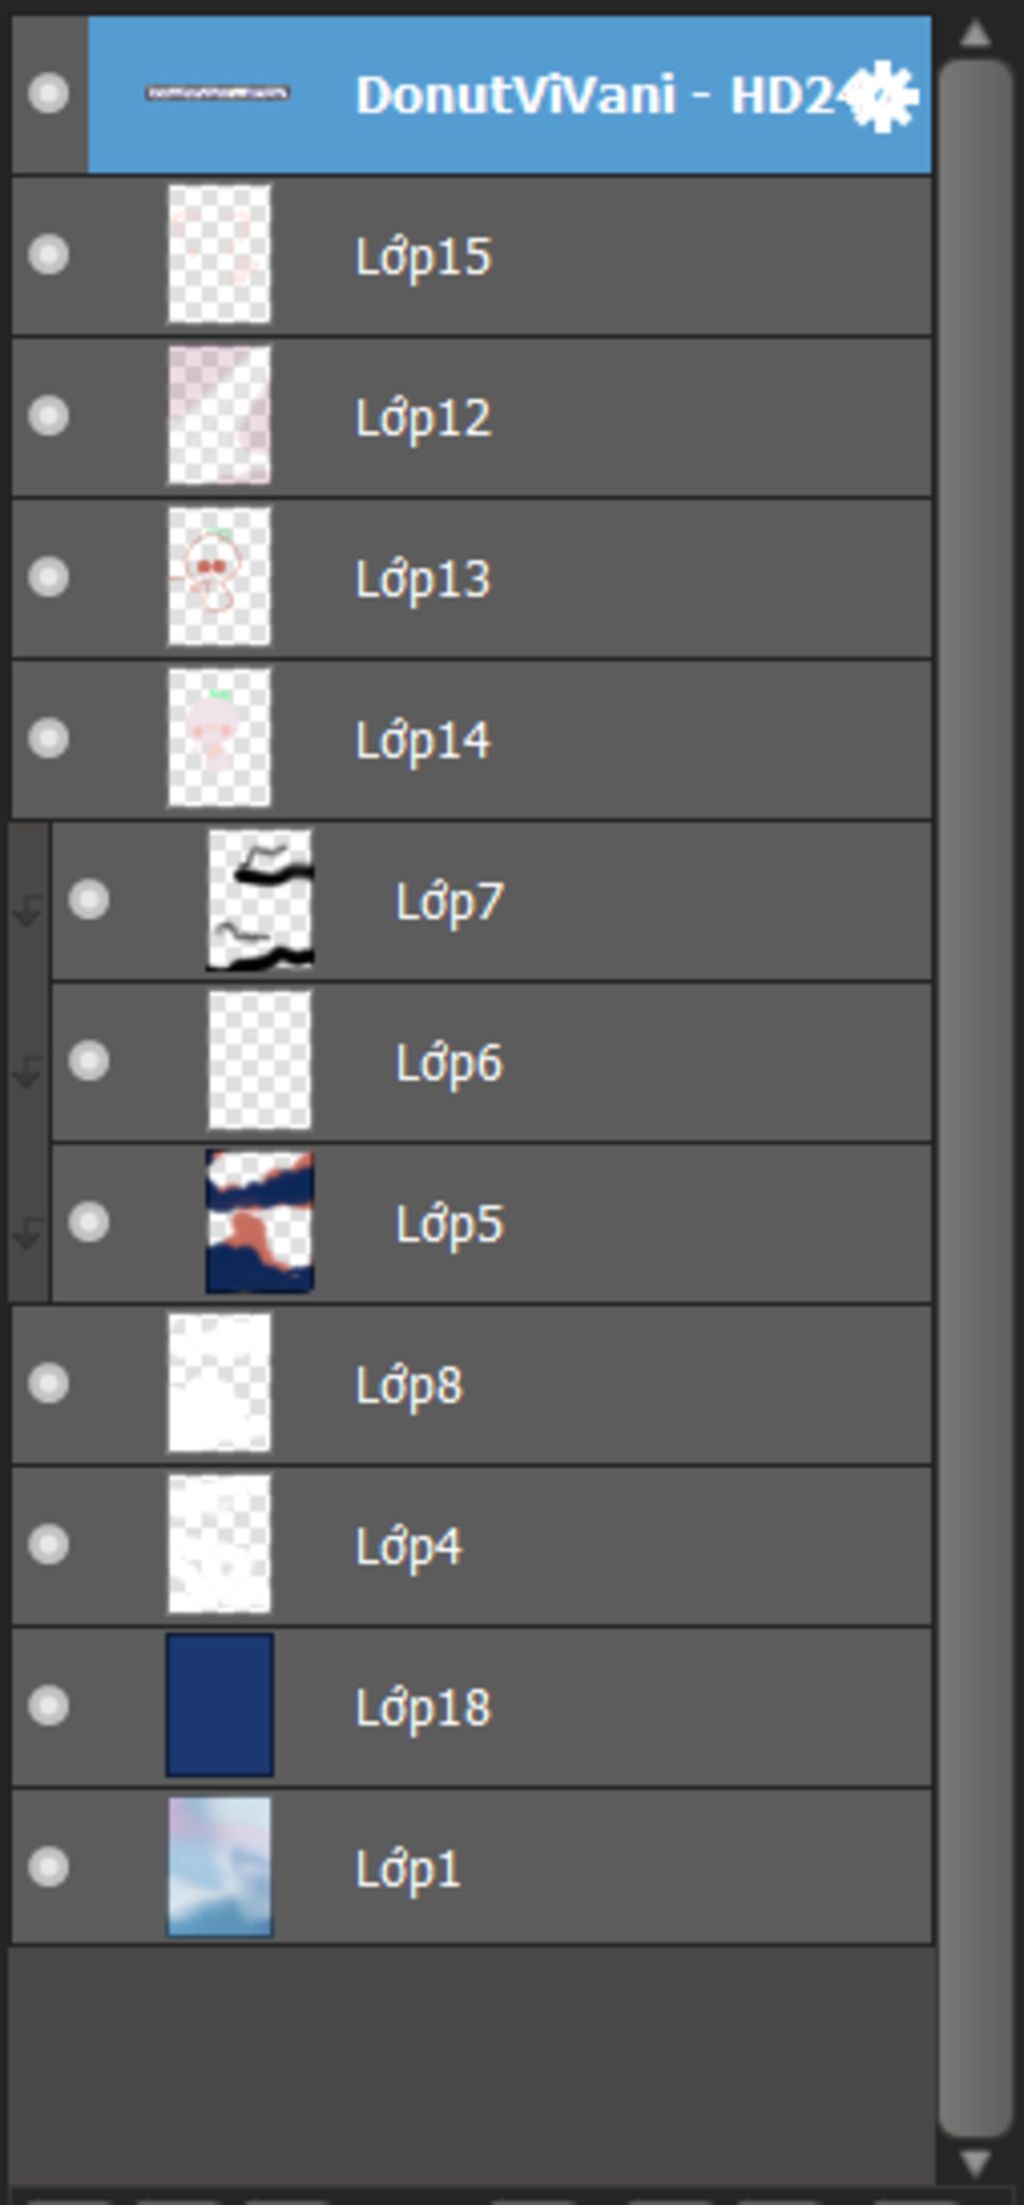
Task: Click clipping arrow icon beside Lớp6
Action: (28, 1071)
